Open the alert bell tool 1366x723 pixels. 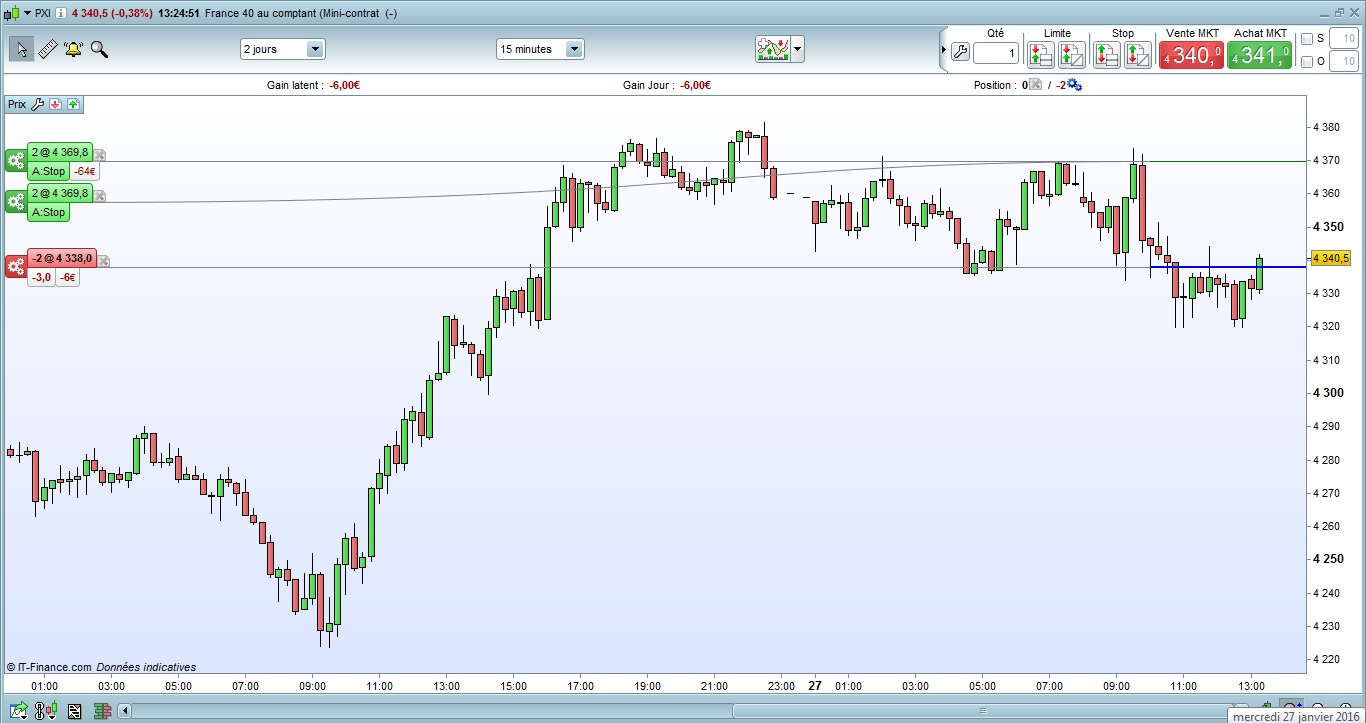tap(73, 49)
